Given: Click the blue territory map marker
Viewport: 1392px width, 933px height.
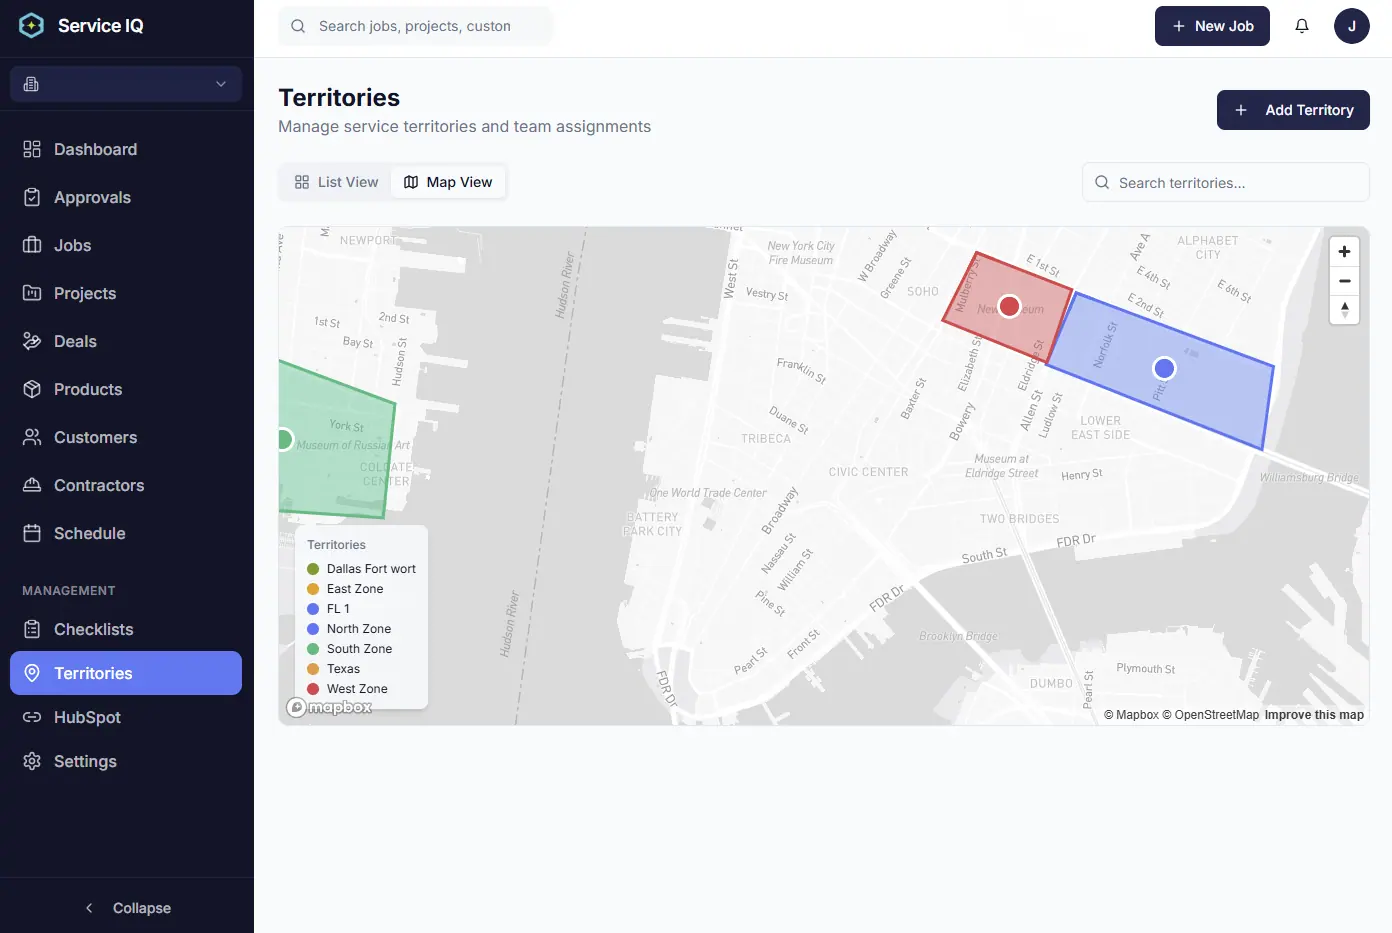Looking at the screenshot, I should 1164,368.
